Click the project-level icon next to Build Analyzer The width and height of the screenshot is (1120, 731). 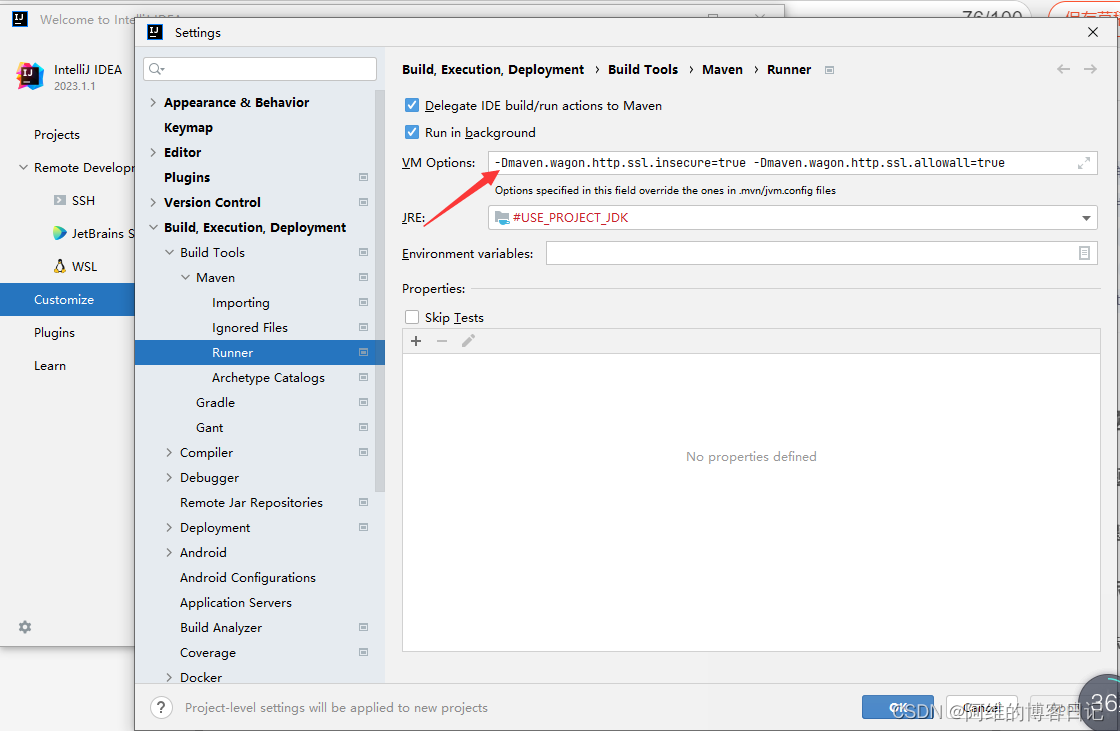coord(364,627)
